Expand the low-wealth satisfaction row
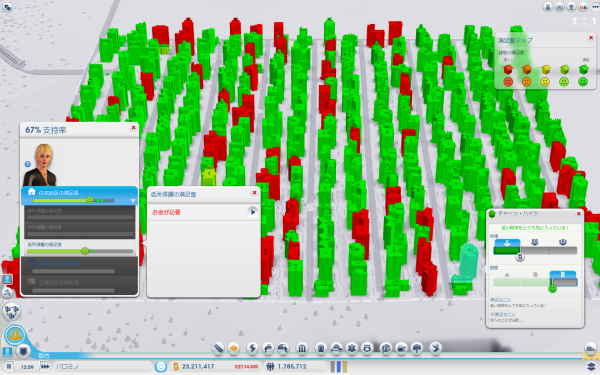 tap(80, 248)
